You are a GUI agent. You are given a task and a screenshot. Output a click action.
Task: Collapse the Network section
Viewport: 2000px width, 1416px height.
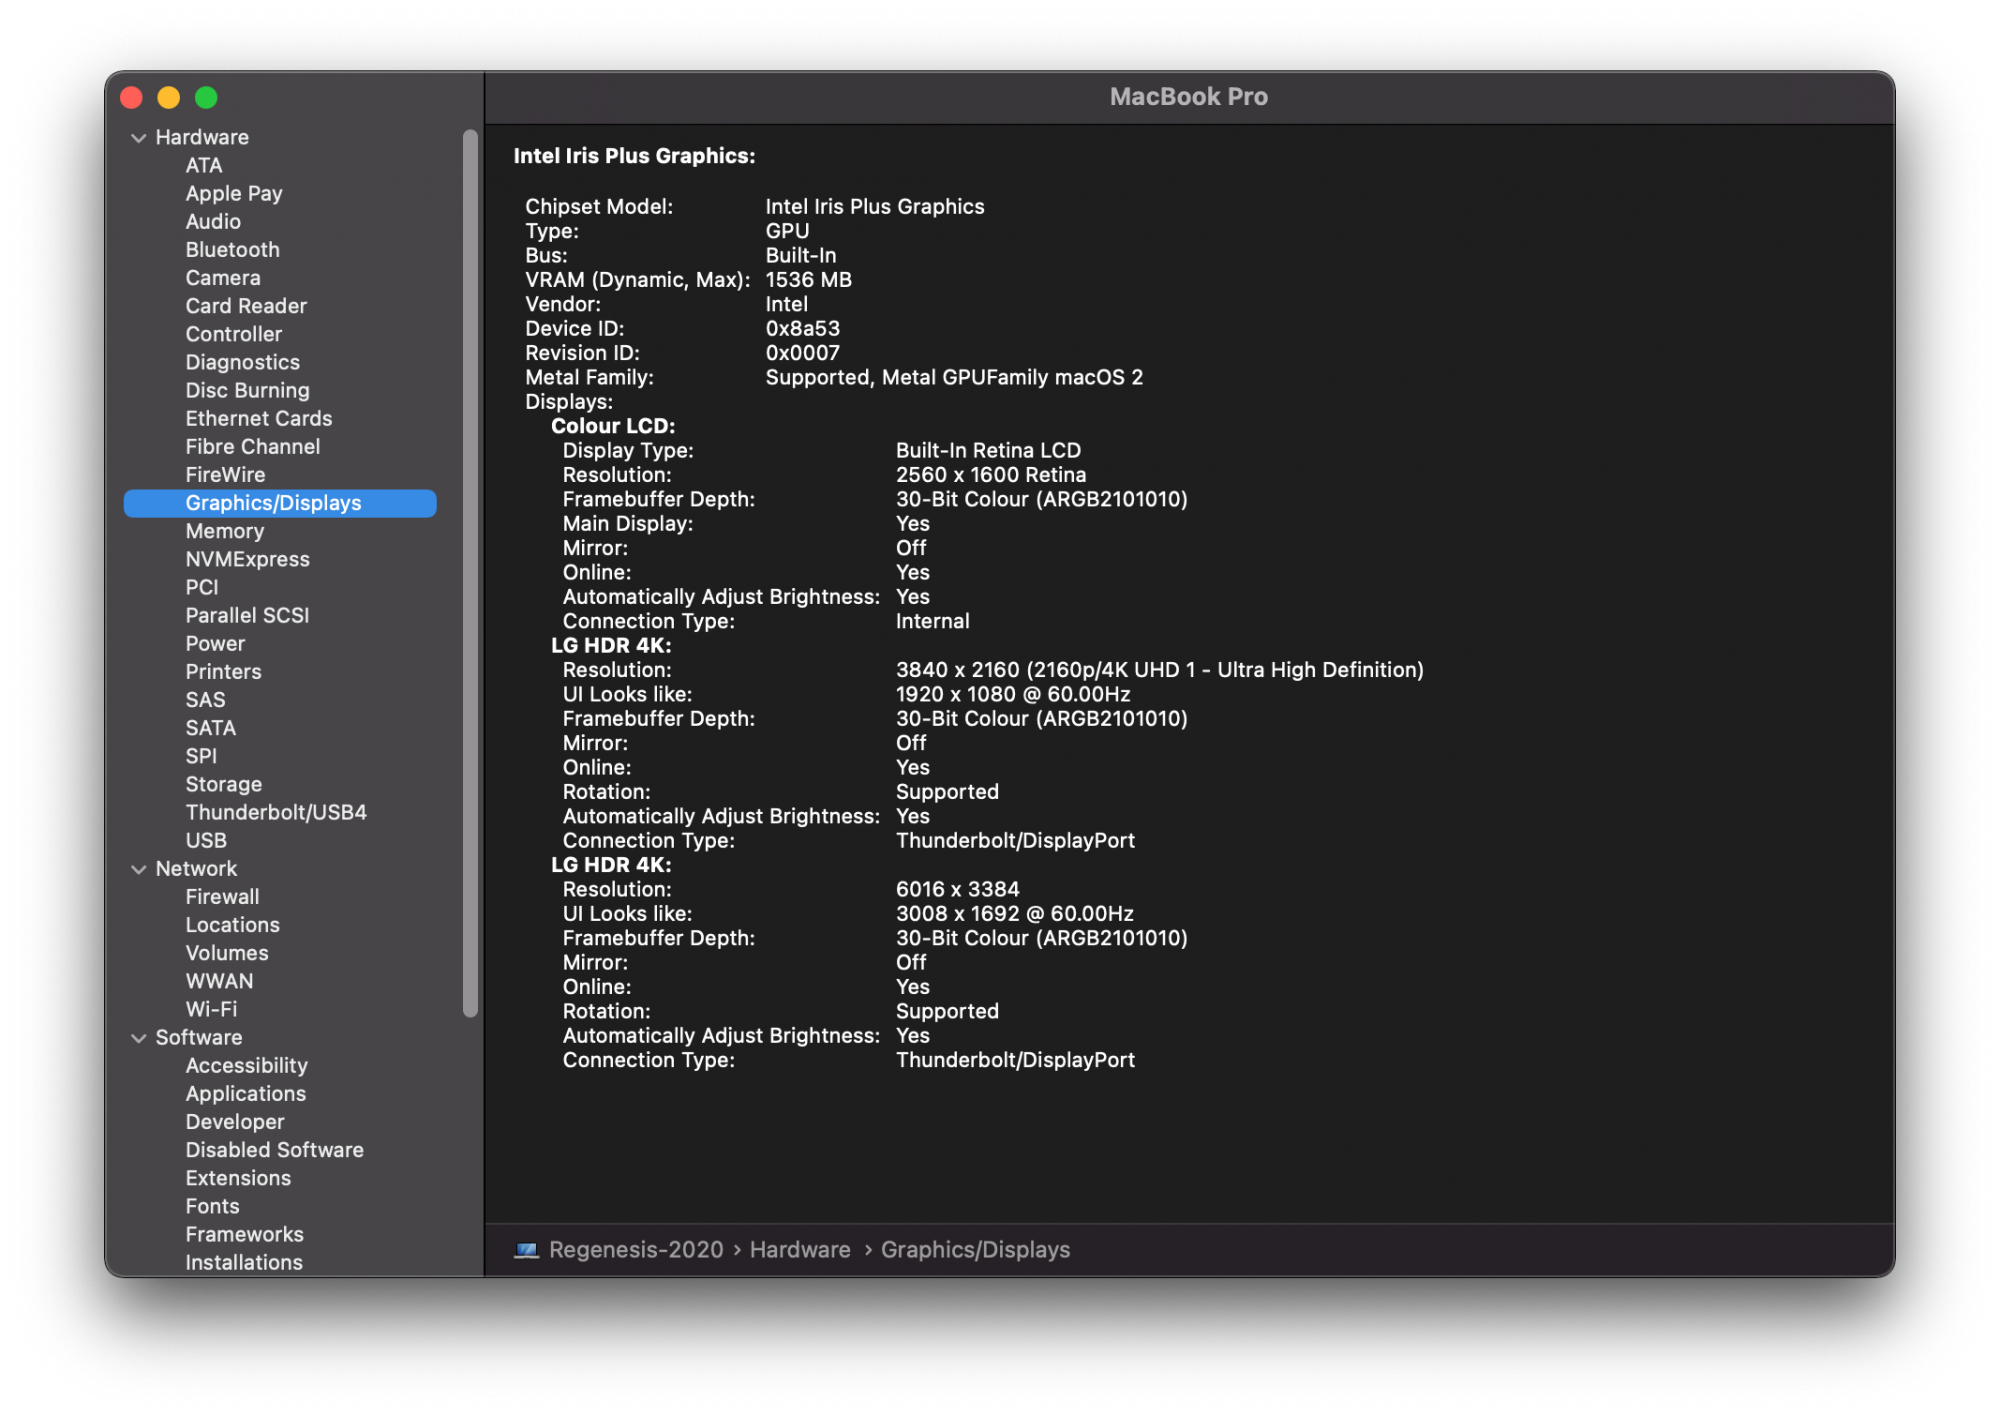[139, 868]
